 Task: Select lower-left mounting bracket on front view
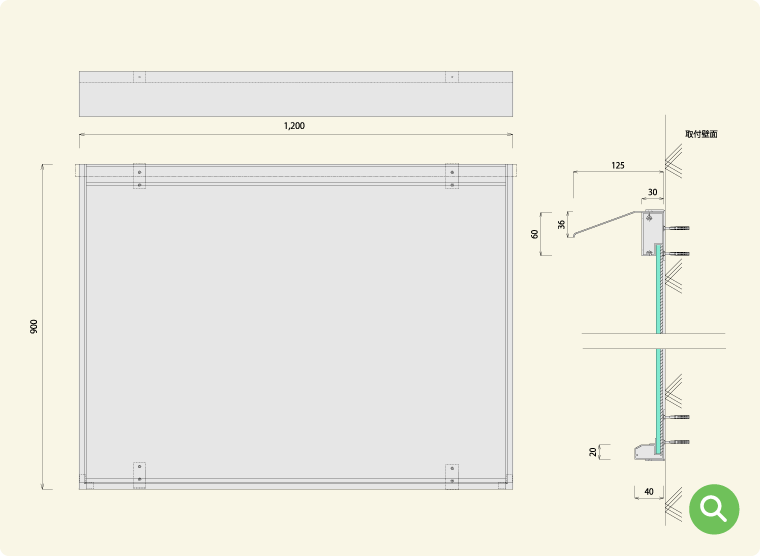pyautogui.click(x=139, y=476)
